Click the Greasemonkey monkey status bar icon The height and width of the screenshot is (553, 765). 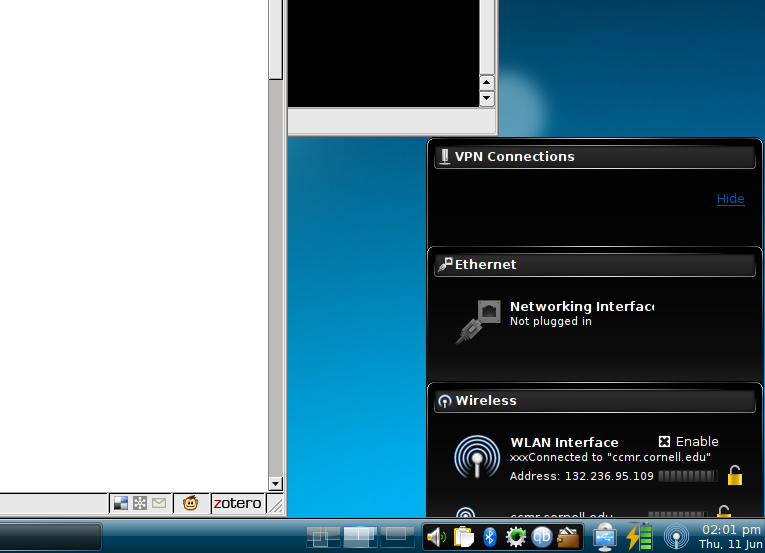190,503
